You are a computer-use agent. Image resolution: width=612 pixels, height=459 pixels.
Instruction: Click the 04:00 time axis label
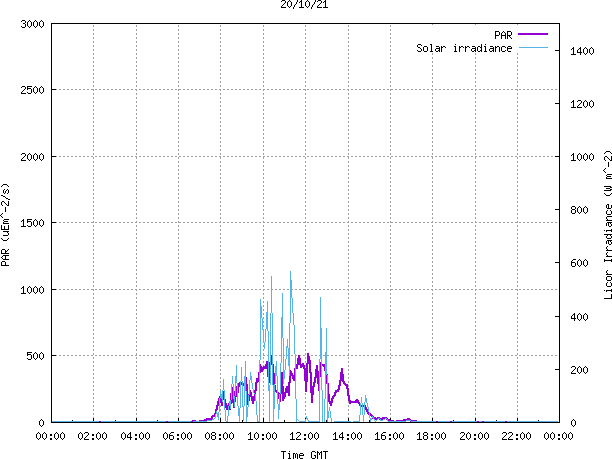135,436
